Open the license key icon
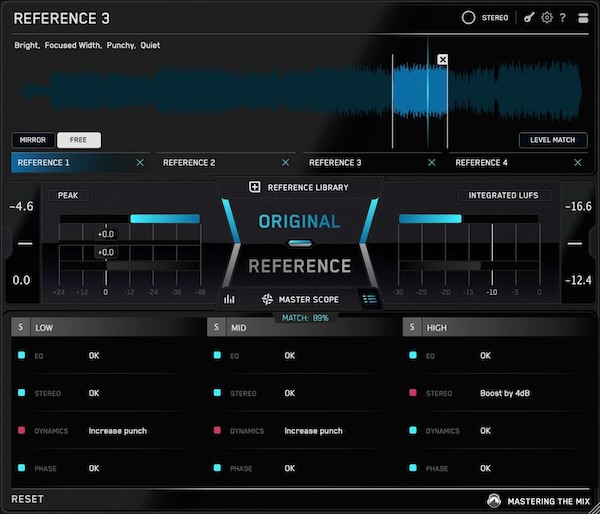This screenshot has width=600, height=514. pos(529,18)
